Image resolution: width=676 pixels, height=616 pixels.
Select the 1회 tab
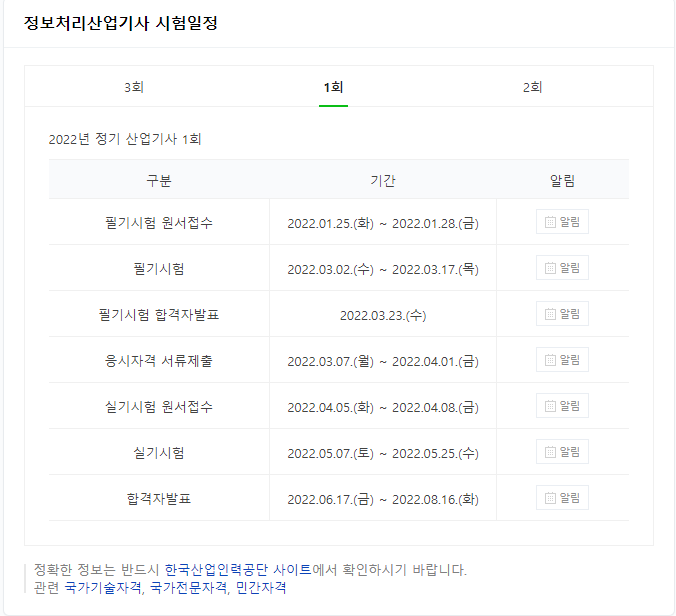click(x=333, y=87)
